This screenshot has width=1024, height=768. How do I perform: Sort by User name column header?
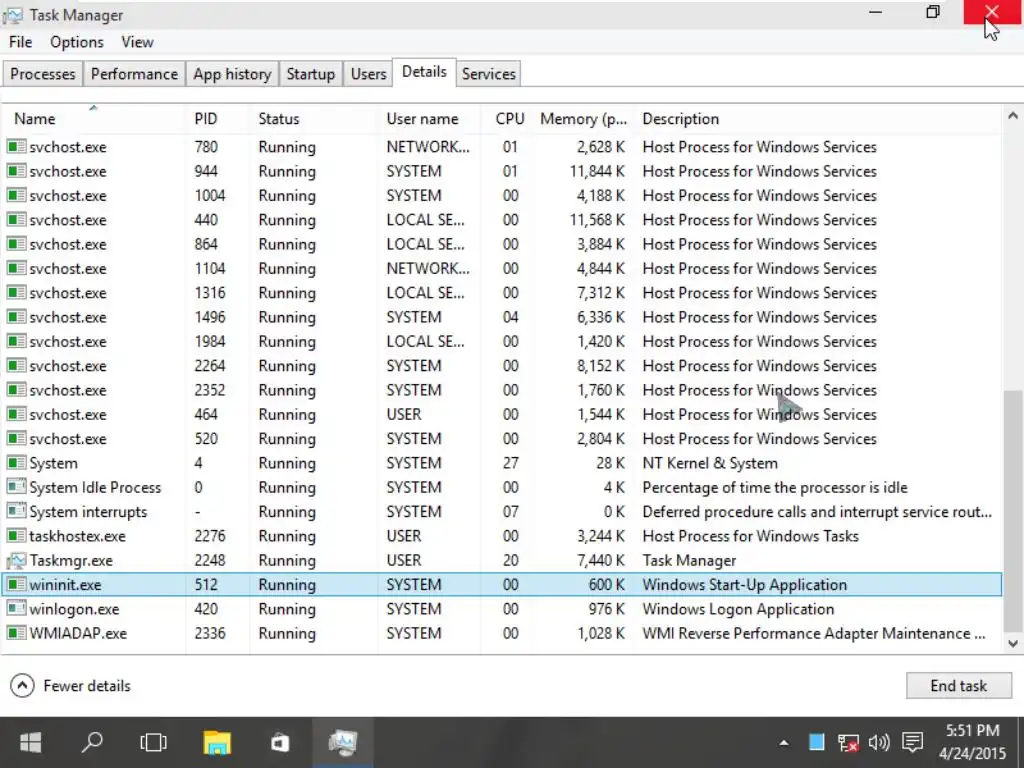[x=429, y=118]
